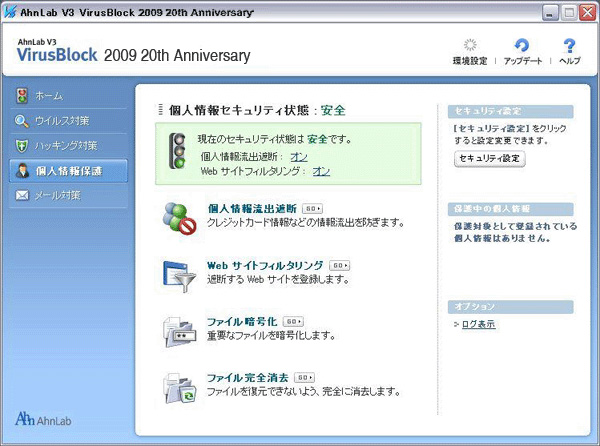Open ファイル暗号化 heading link

coord(242,321)
